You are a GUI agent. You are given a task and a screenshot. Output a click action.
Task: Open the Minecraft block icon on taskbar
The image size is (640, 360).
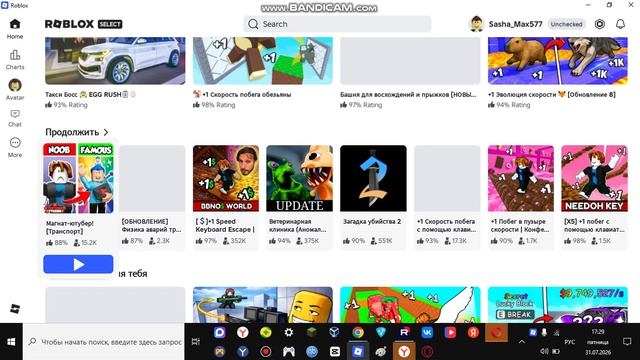(x=312, y=333)
